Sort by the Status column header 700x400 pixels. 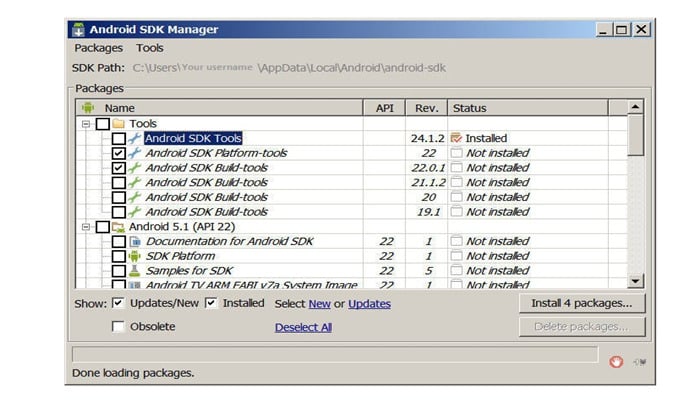point(528,108)
